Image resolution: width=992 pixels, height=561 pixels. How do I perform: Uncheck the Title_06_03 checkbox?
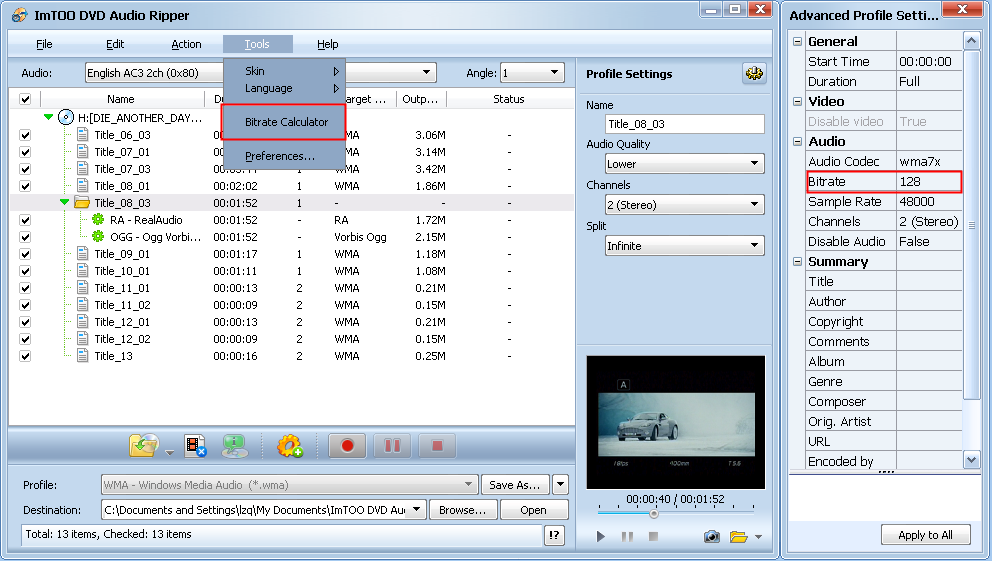coord(25,135)
